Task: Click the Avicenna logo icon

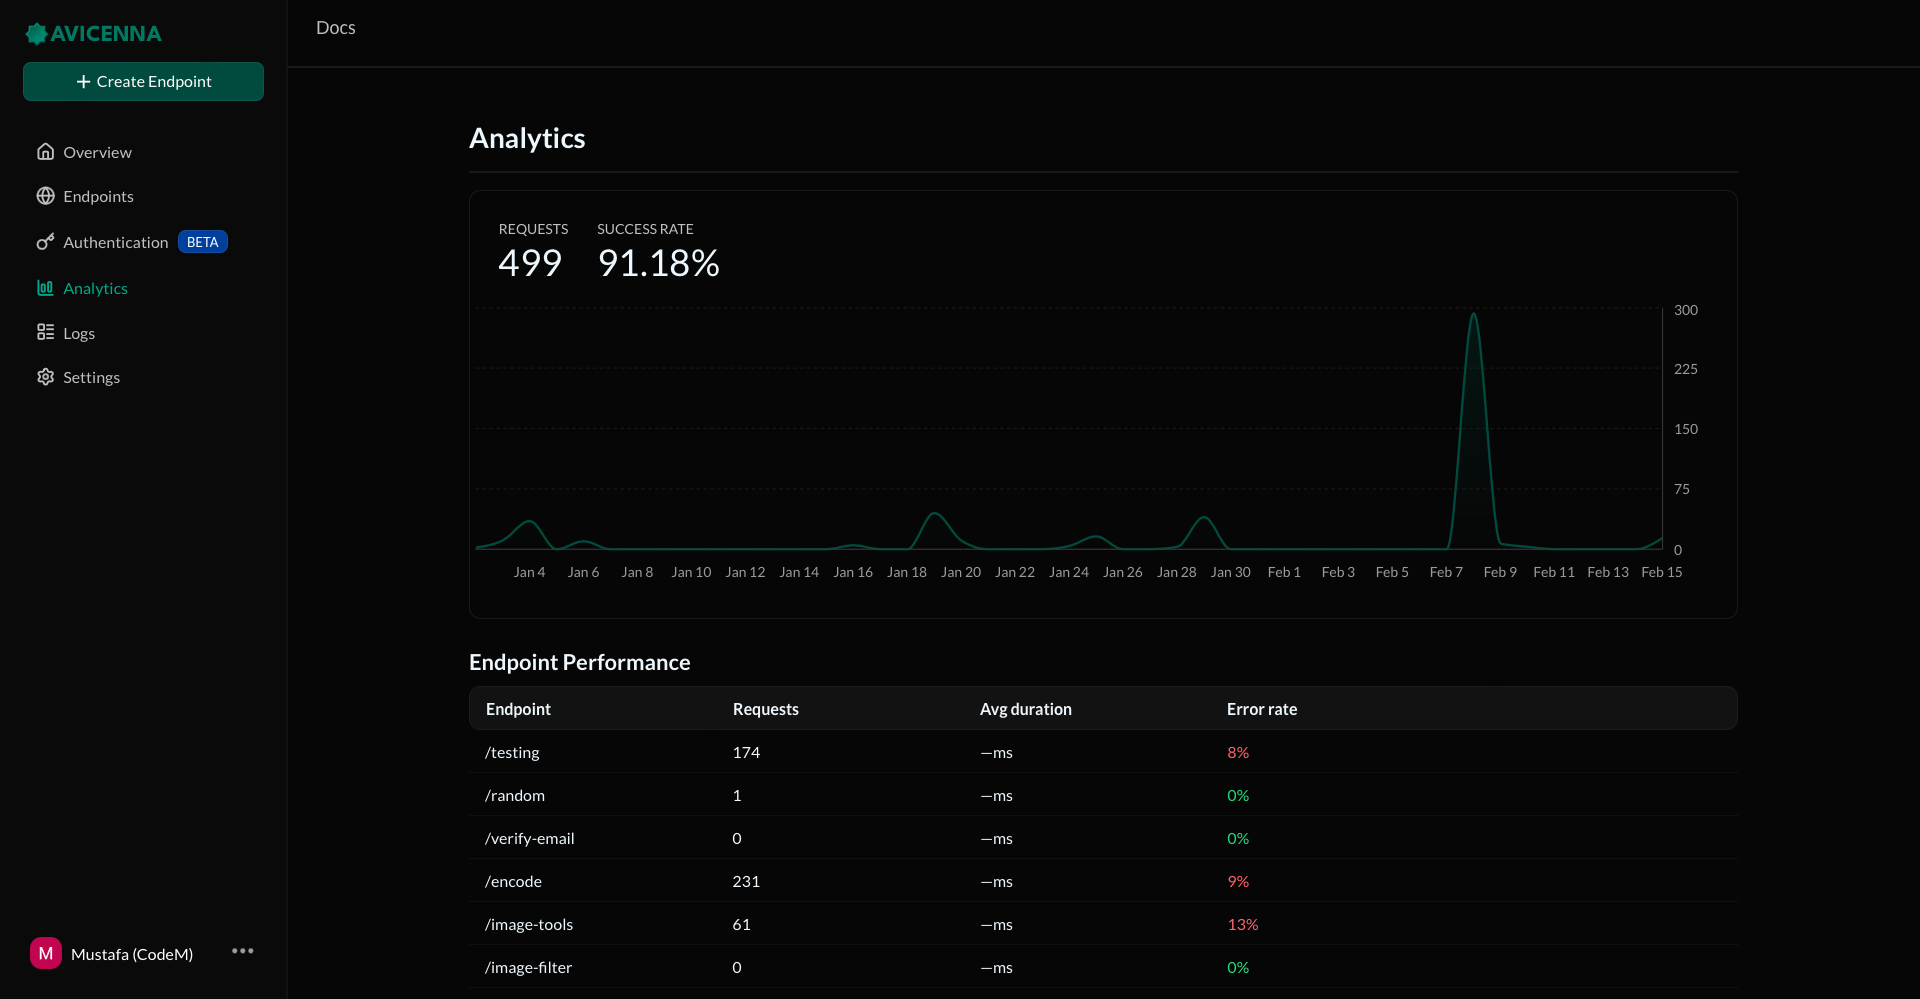Action: tap(37, 34)
